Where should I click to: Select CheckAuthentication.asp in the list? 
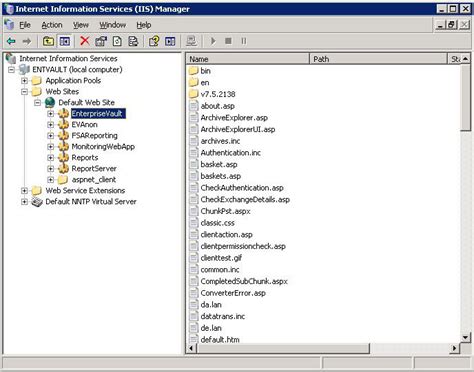tap(242, 188)
